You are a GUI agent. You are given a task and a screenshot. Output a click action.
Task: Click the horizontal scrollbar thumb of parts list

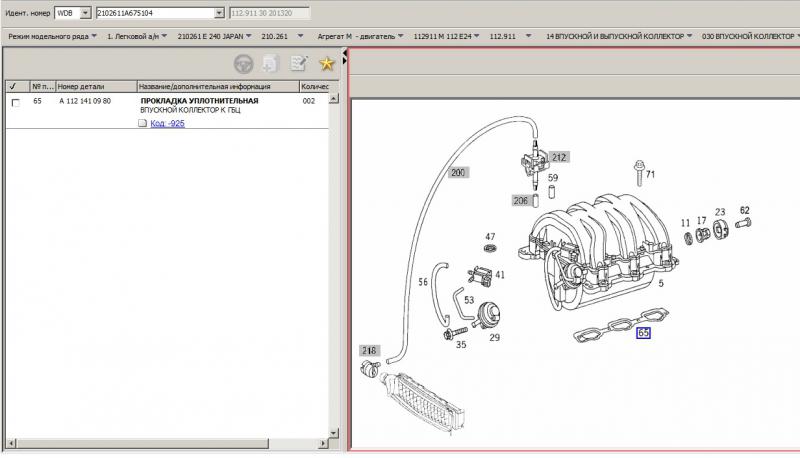pyautogui.click(x=142, y=444)
